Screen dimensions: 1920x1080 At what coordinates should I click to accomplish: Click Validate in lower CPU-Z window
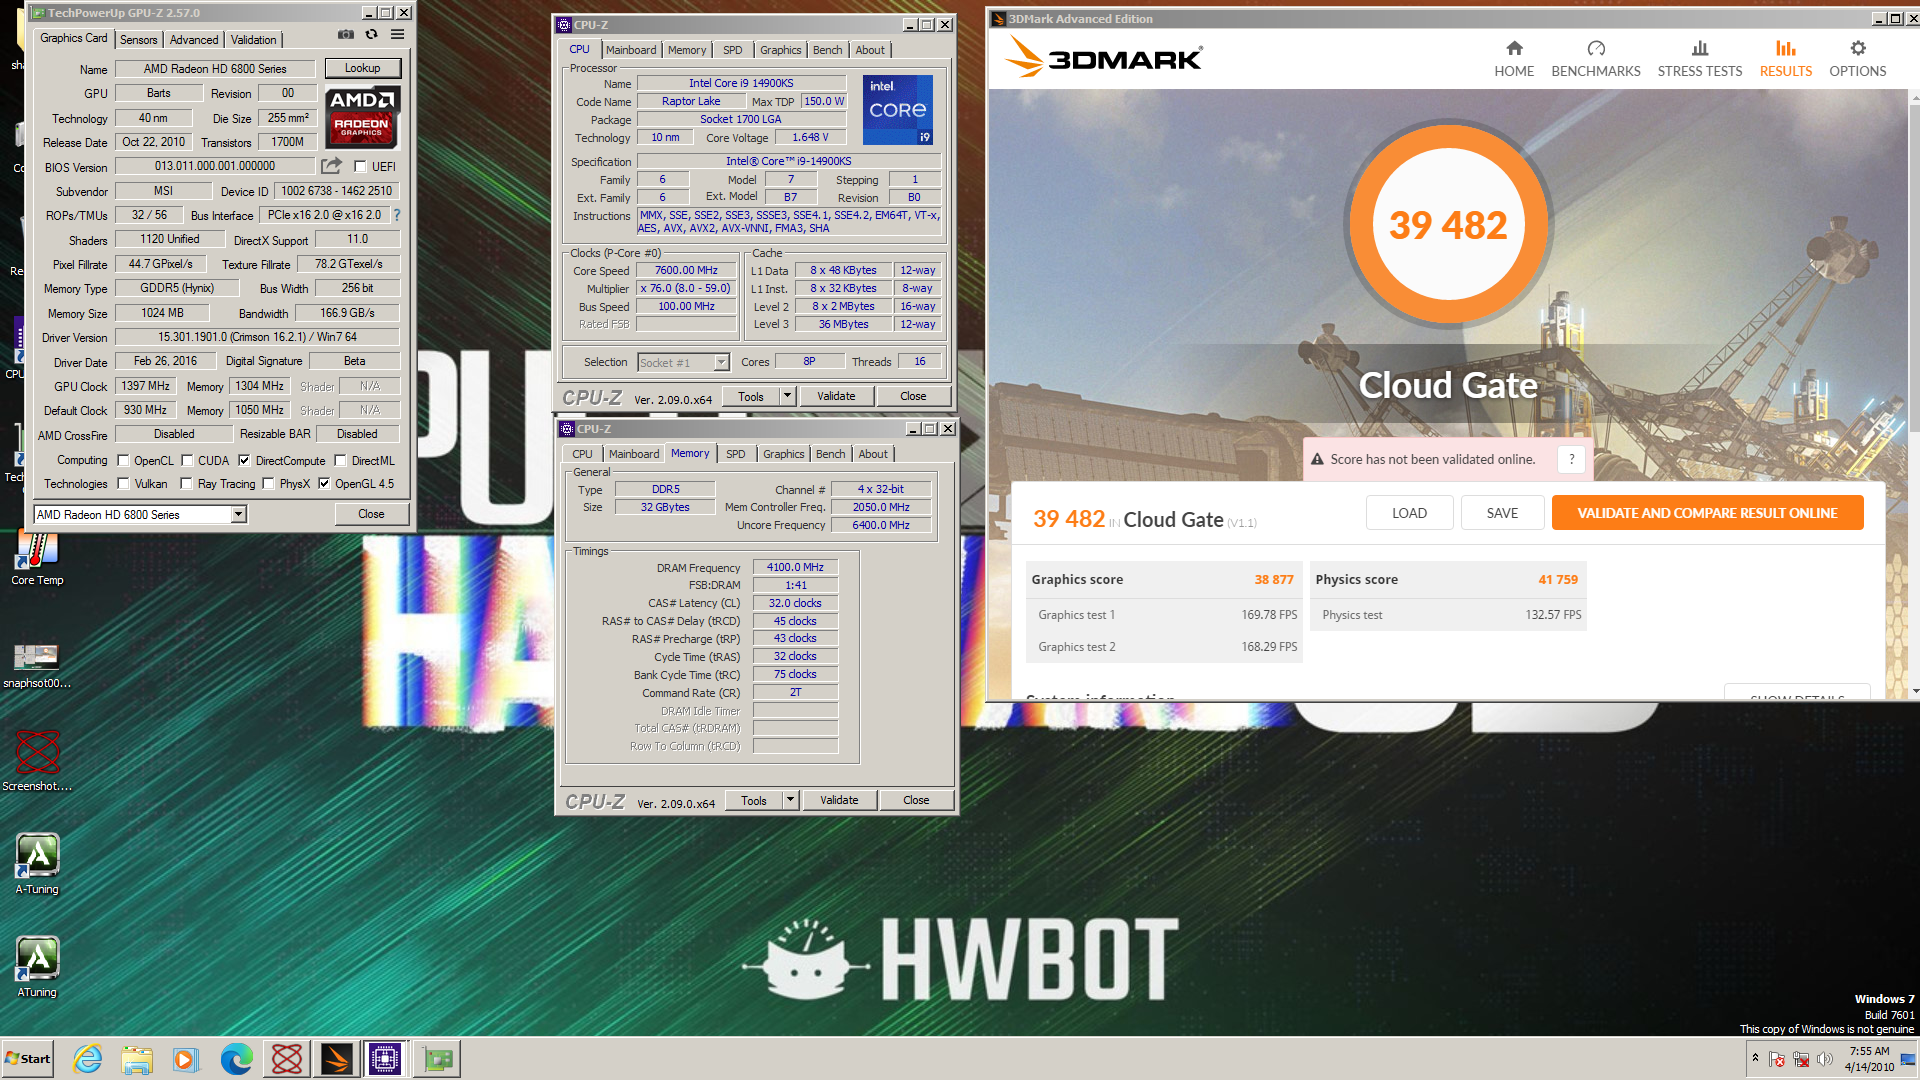click(x=839, y=800)
